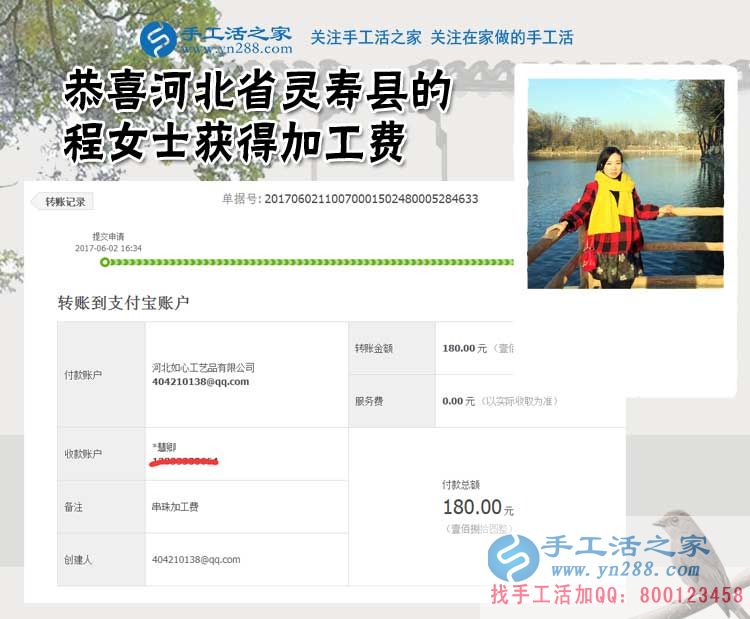The width and height of the screenshot is (750, 619).
Task: Click the green start circle of progress bar
Action: (105, 262)
